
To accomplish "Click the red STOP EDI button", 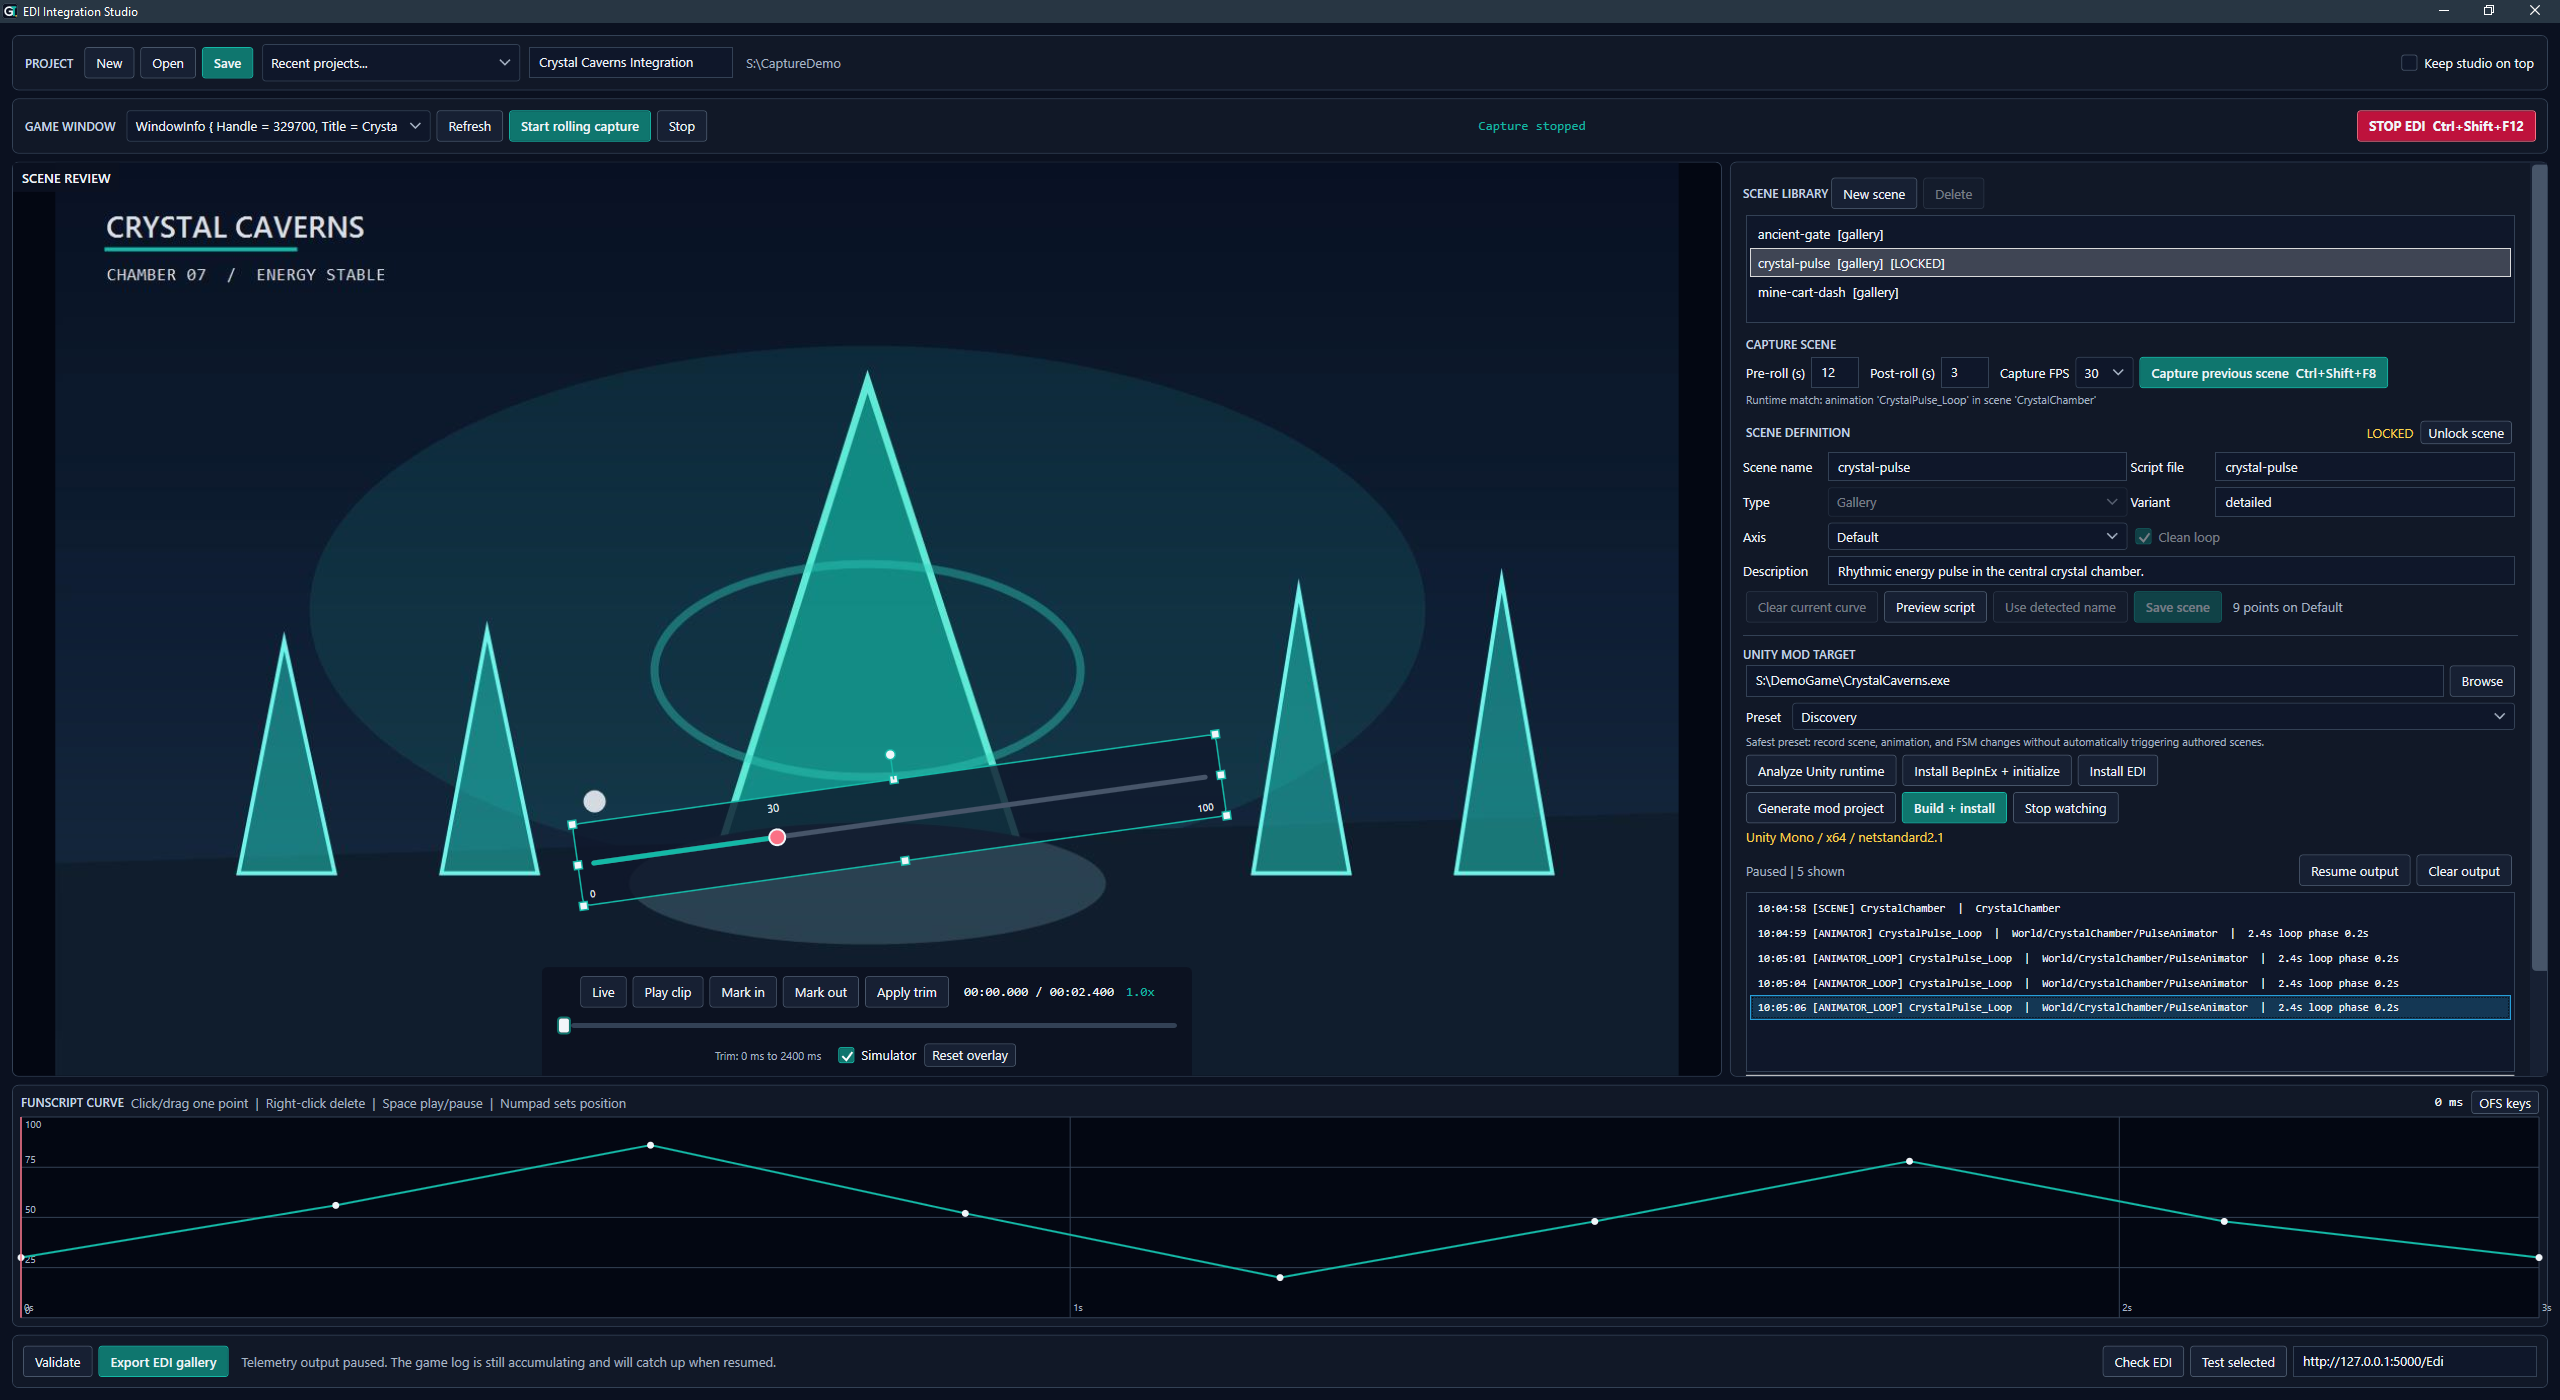I will [2446, 126].
